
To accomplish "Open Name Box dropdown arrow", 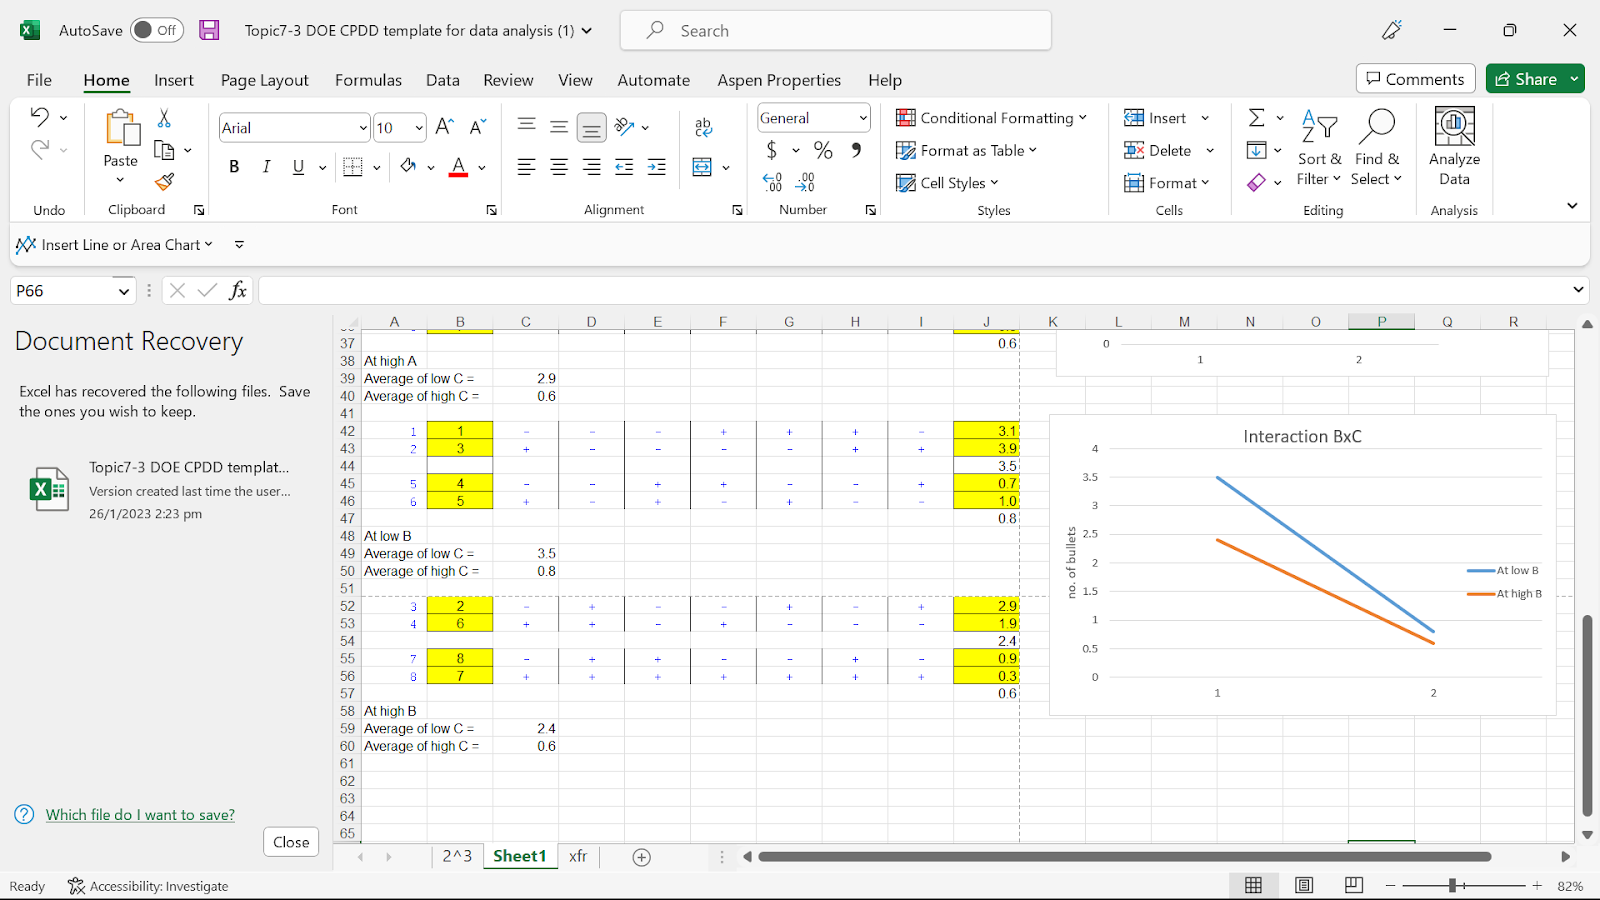I will coord(124,291).
